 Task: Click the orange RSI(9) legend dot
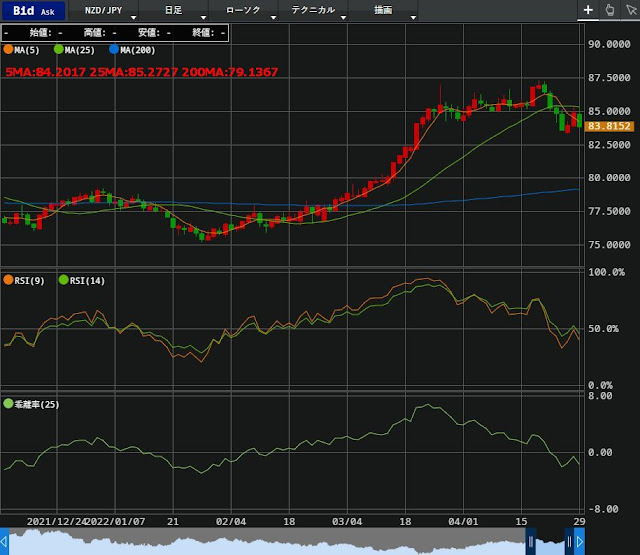point(8,280)
